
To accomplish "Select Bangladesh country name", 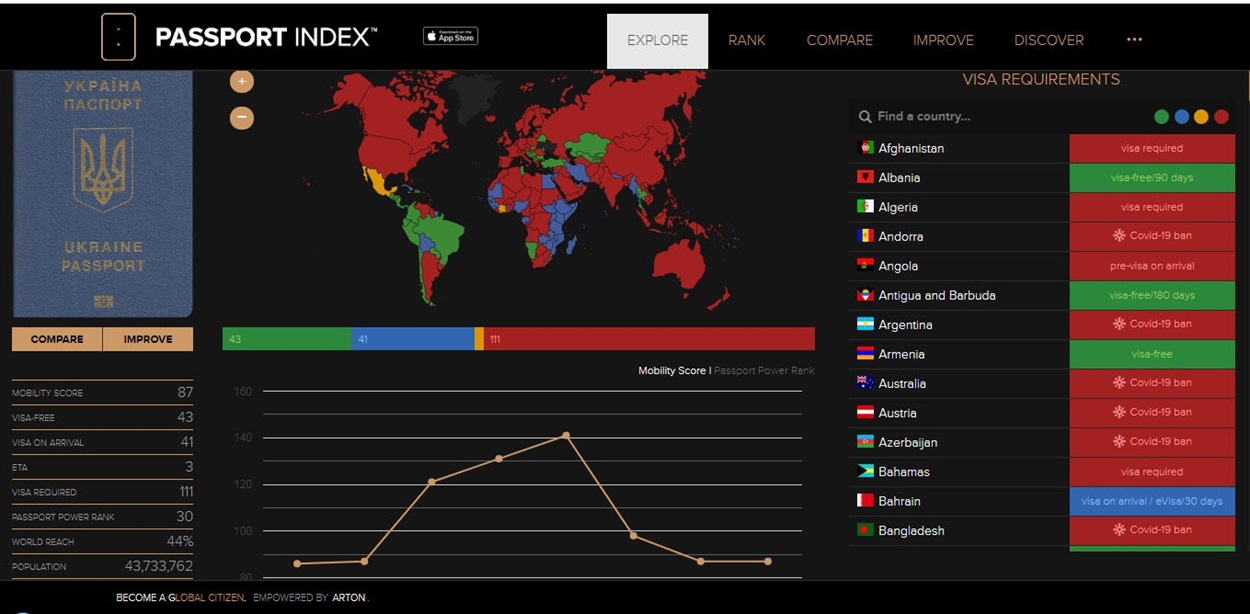I will [911, 530].
